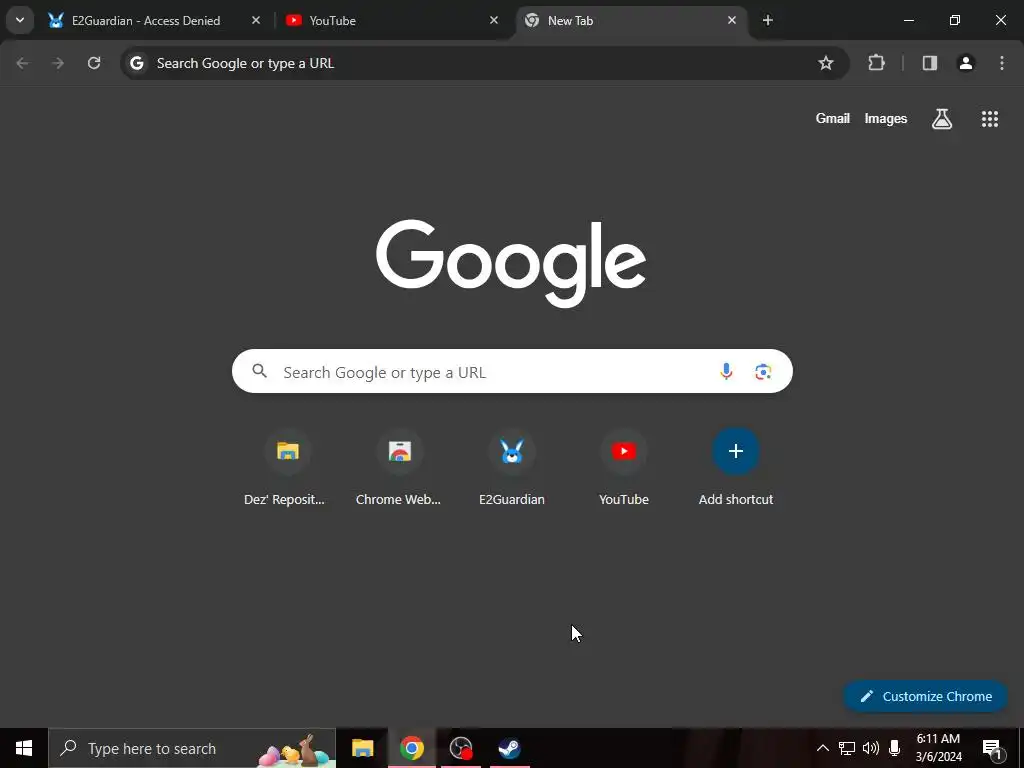Viewport: 1024px width, 768px height.
Task: Go forward with the forward arrow
Action: point(58,63)
